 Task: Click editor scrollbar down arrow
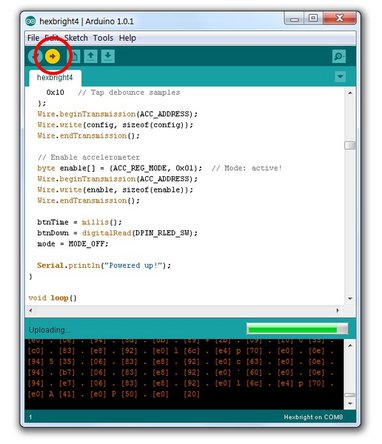pos(350,298)
